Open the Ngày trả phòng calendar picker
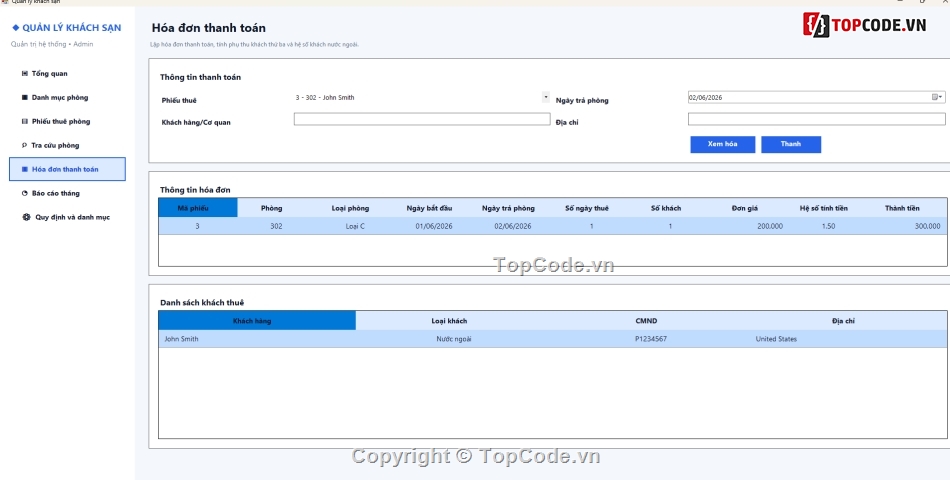Image resolution: width=950 pixels, height=480 pixels. 937,97
